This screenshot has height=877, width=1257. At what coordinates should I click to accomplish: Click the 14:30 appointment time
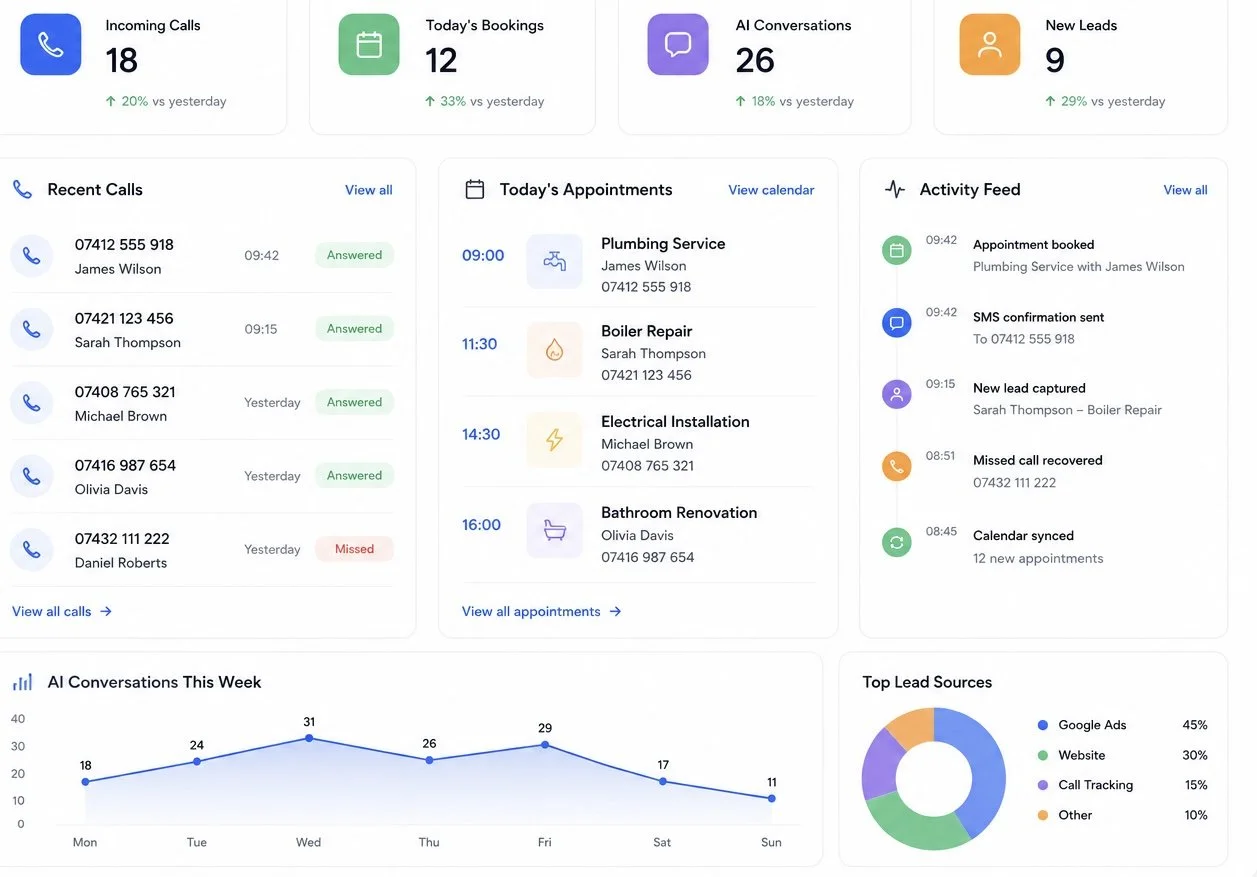481,434
